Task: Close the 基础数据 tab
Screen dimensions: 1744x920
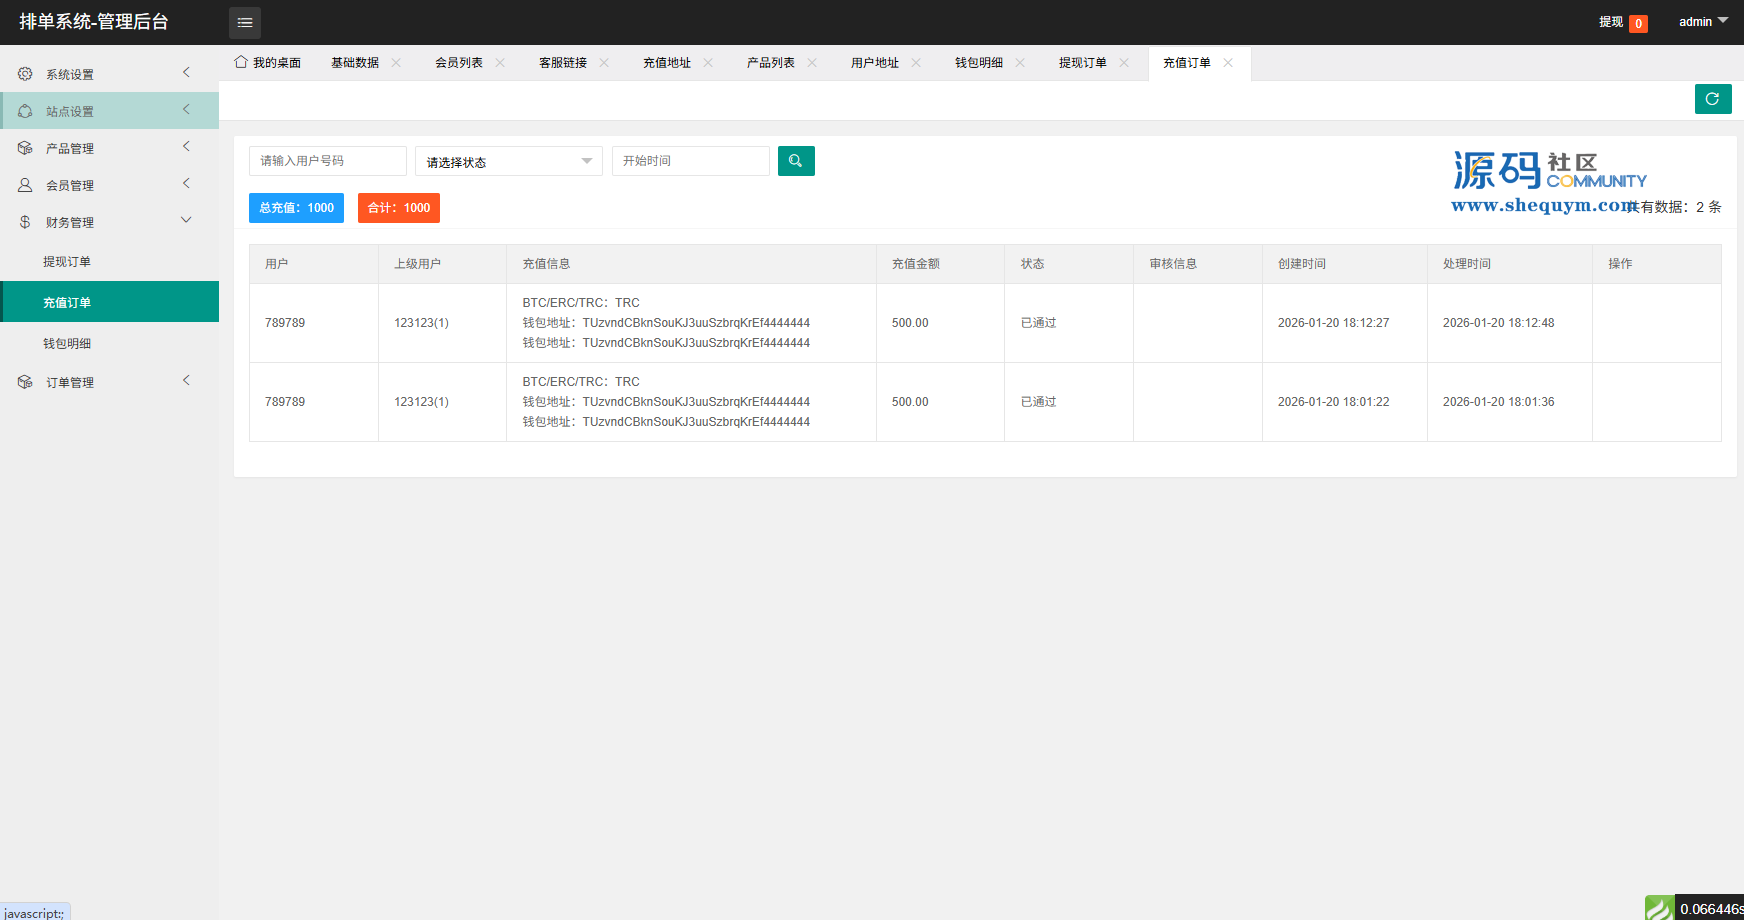Action: pyautogui.click(x=397, y=62)
